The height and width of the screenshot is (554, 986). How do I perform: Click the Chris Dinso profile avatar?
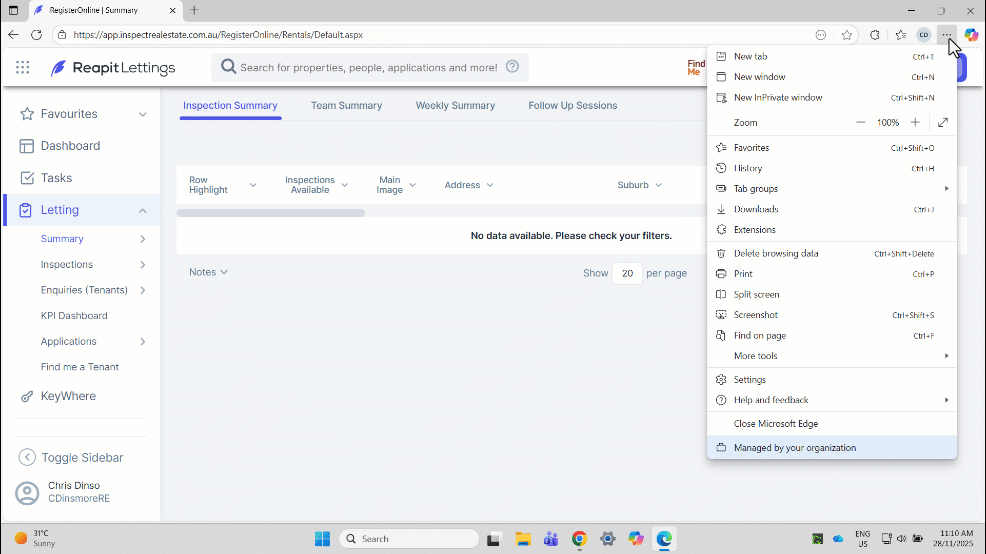point(27,493)
